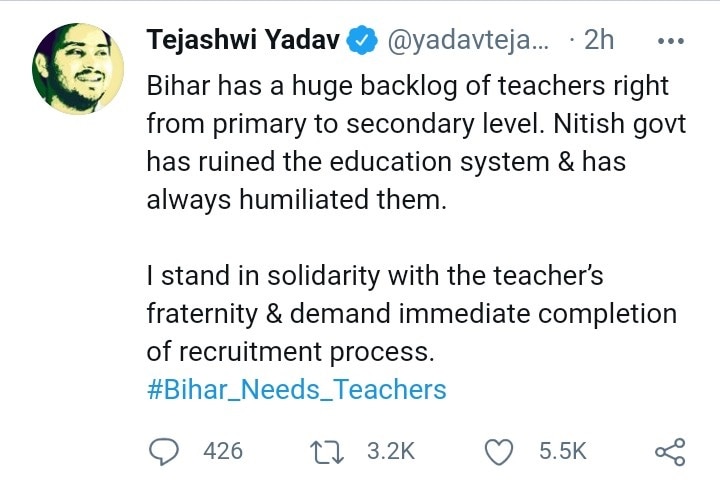The image size is (720, 491).
Task: Follow the #Bihar_Needs_Teachers hashtag
Action: [297, 390]
